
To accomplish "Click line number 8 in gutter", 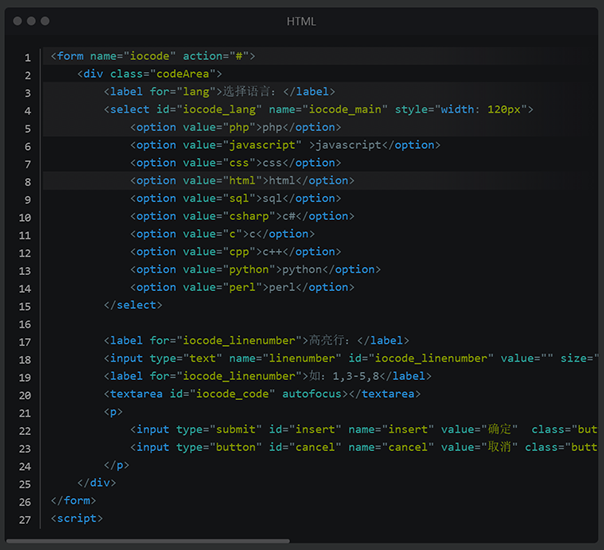I will pyautogui.click(x=28, y=182).
